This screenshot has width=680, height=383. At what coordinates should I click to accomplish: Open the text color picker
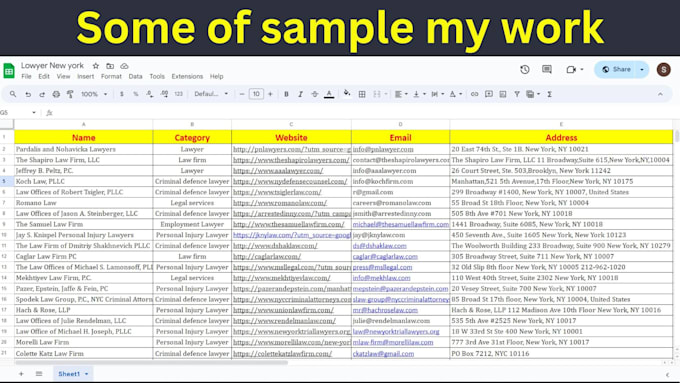[x=329, y=94]
